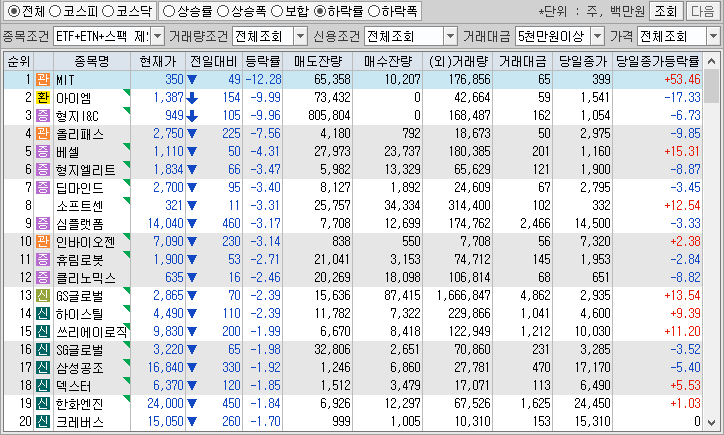Sort by 등락률 column header
Image resolution: width=724 pixels, height=435 pixels.
pos(262,61)
